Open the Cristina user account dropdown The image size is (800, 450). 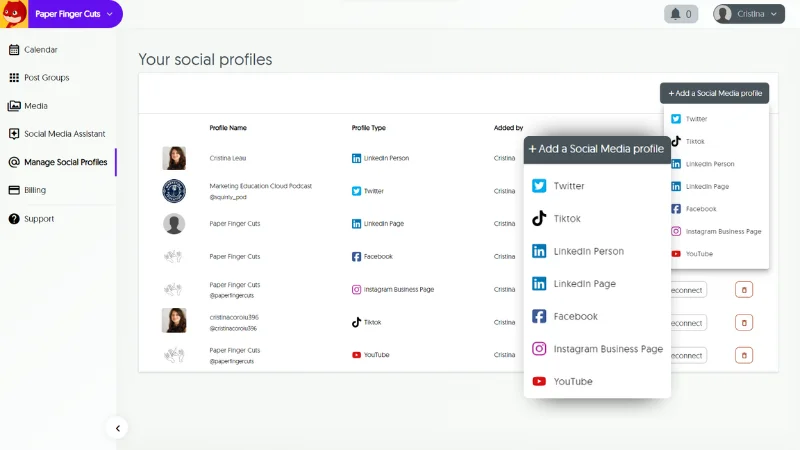coord(749,14)
